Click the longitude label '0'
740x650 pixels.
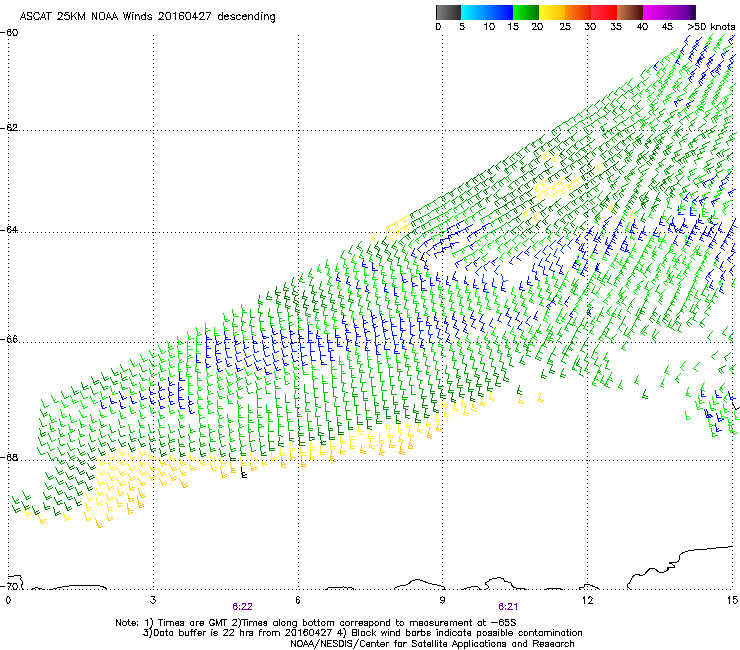pyautogui.click(x=8, y=600)
